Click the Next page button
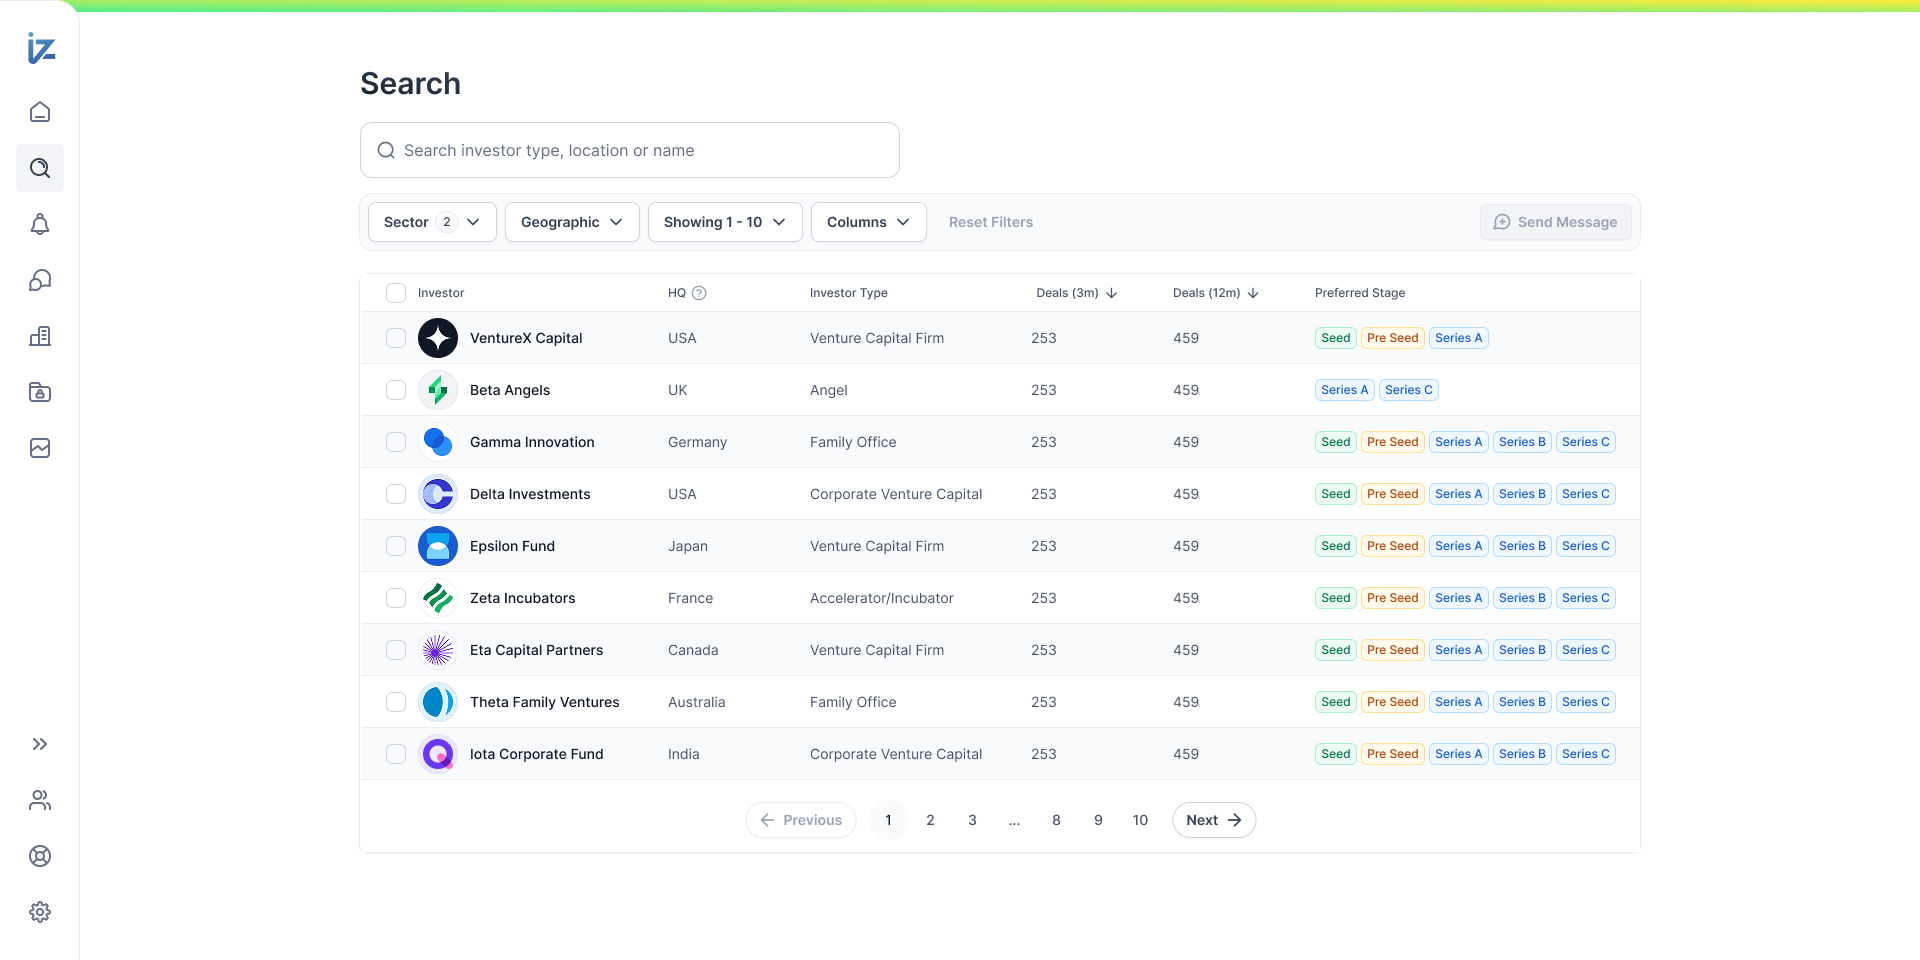The width and height of the screenshot is (1920, 960). coord(1213,820)
